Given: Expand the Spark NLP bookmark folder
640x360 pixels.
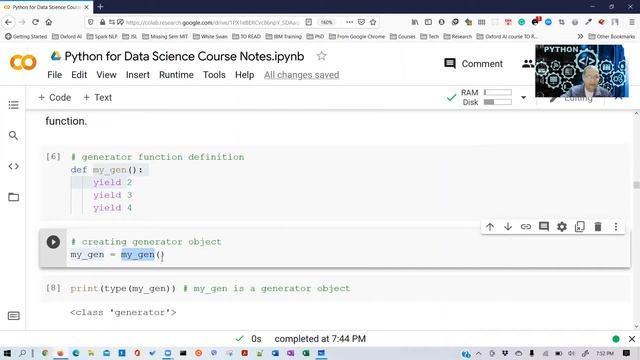Looking at the screenshot, I should click(102, 36).
